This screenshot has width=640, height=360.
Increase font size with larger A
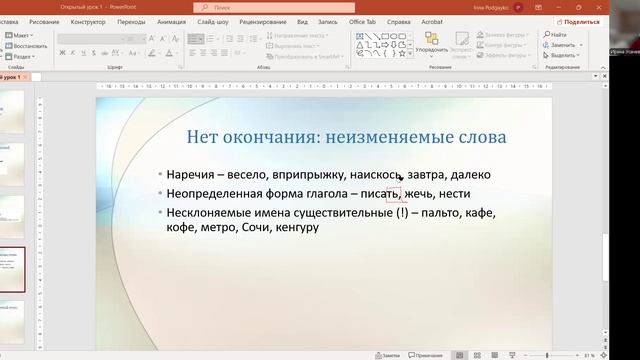click(152, 39)
